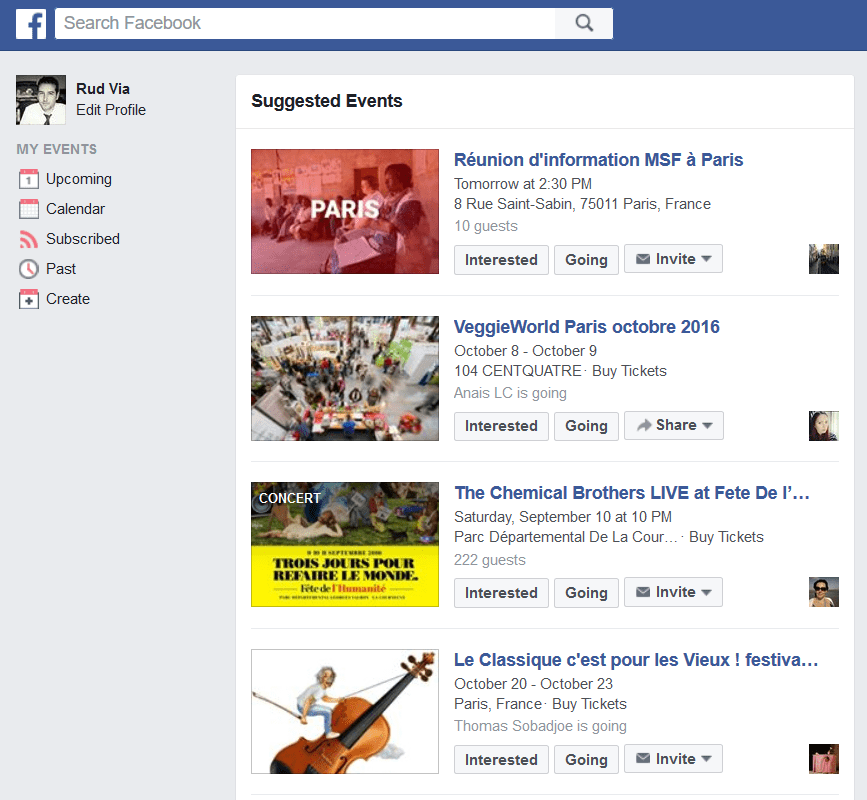This screenshot has width=867, height=800.
Task: Click 'Saturday, September 10 at 10 PM' text
Action: 563,517
